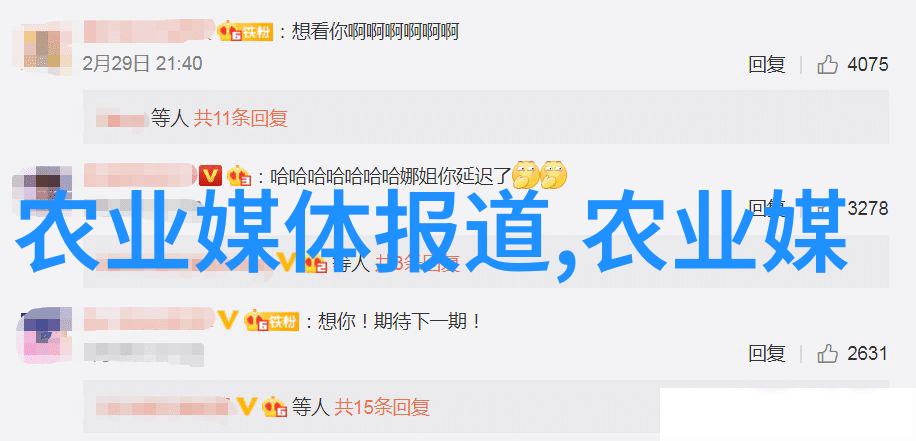916x441 pixels.
Task: Click thumbs-up icon beside 2631
Action: coord(828,353)
